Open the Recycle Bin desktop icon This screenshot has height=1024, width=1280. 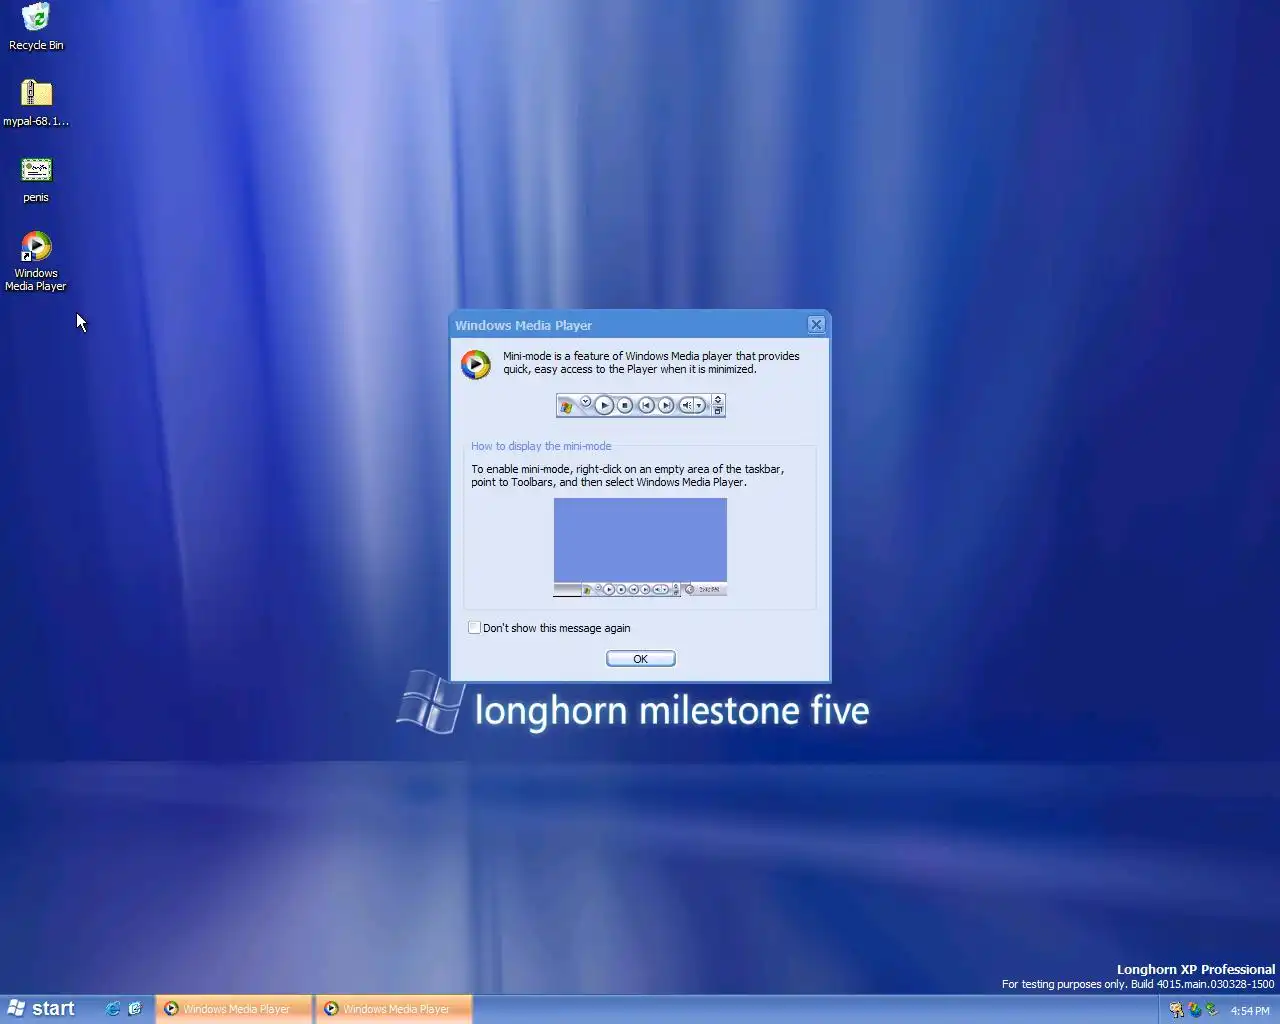[x=36, y=27]
